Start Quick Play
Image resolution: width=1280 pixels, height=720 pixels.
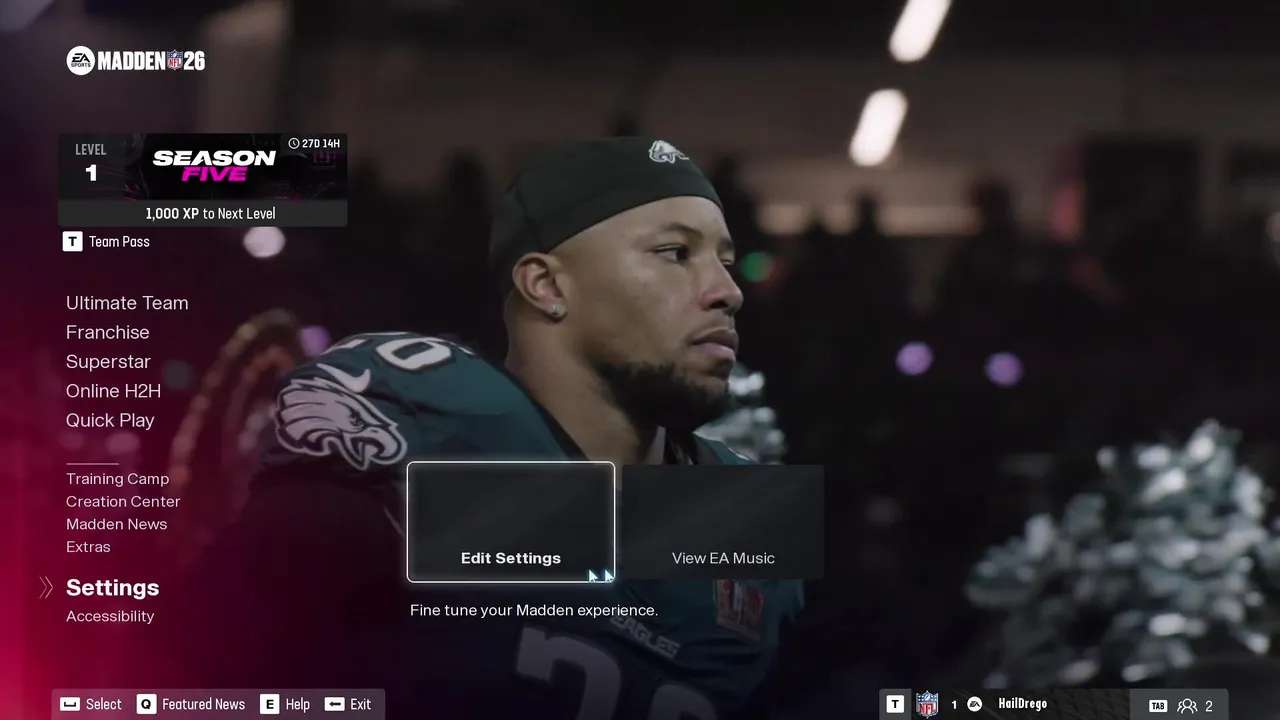point(110,420)
